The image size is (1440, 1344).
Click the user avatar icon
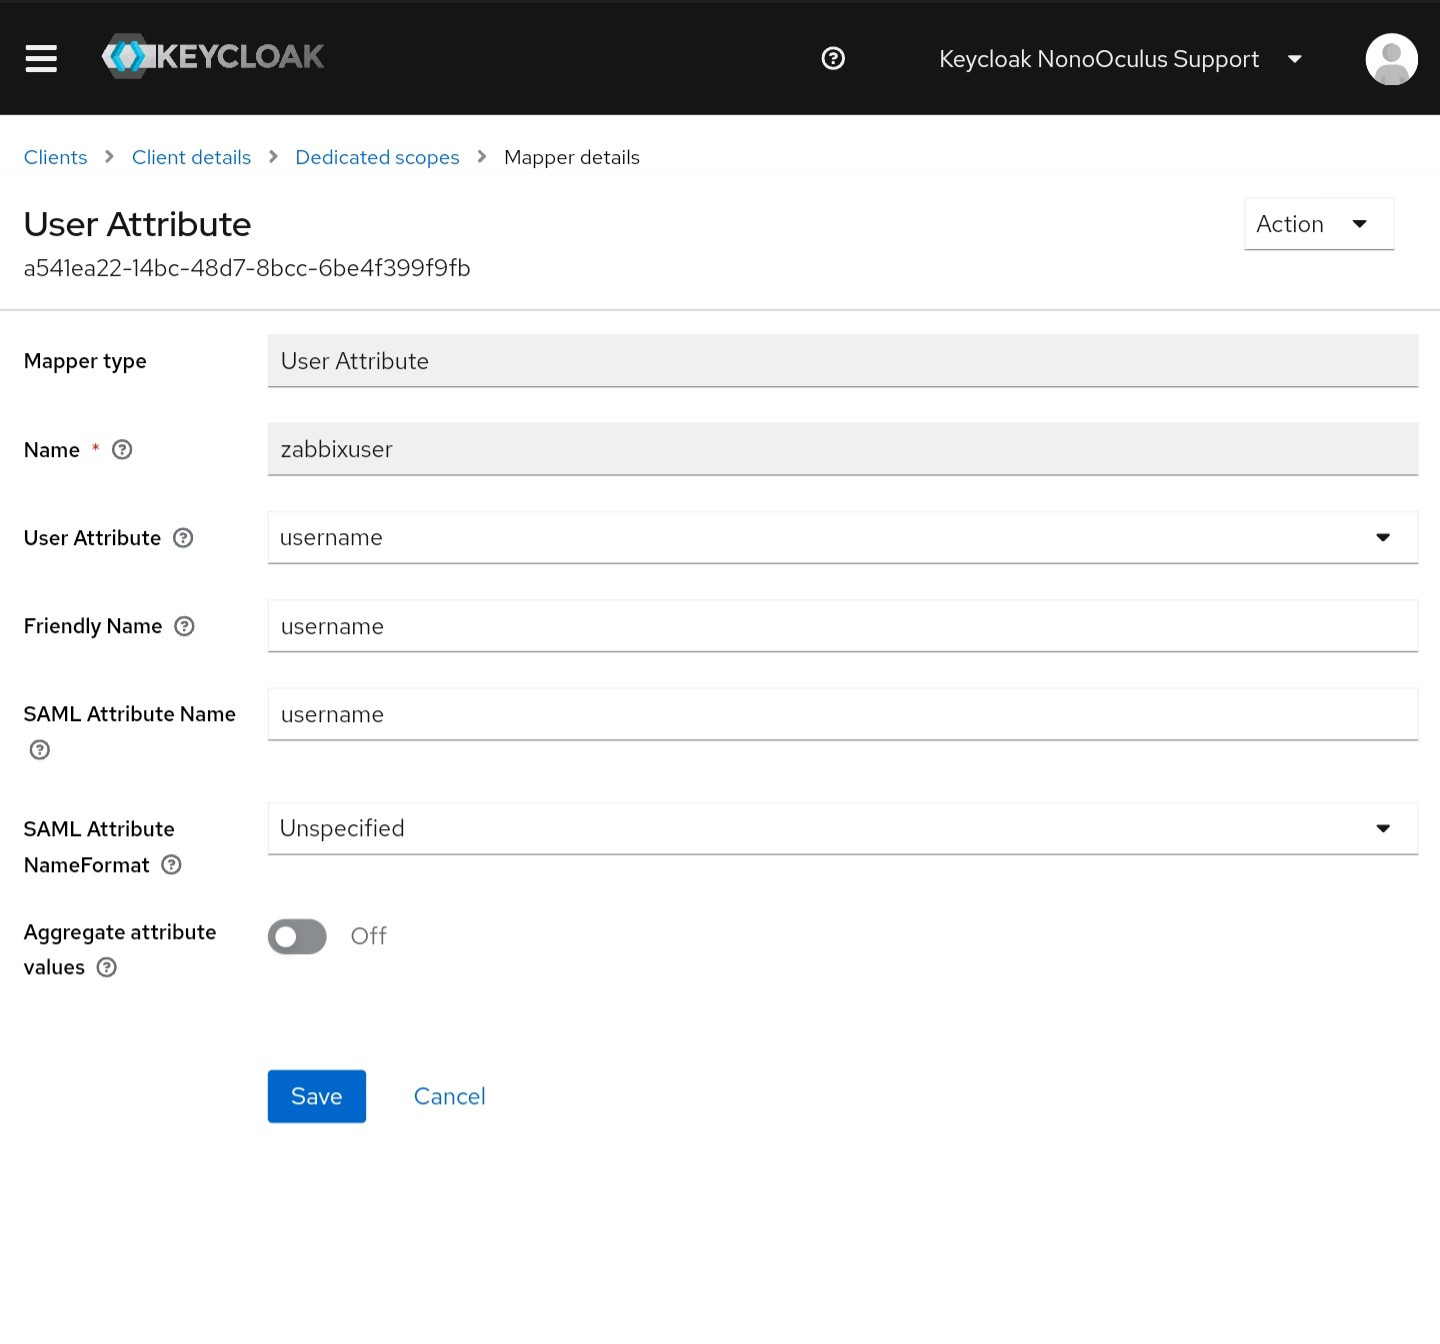[1390, 59]
